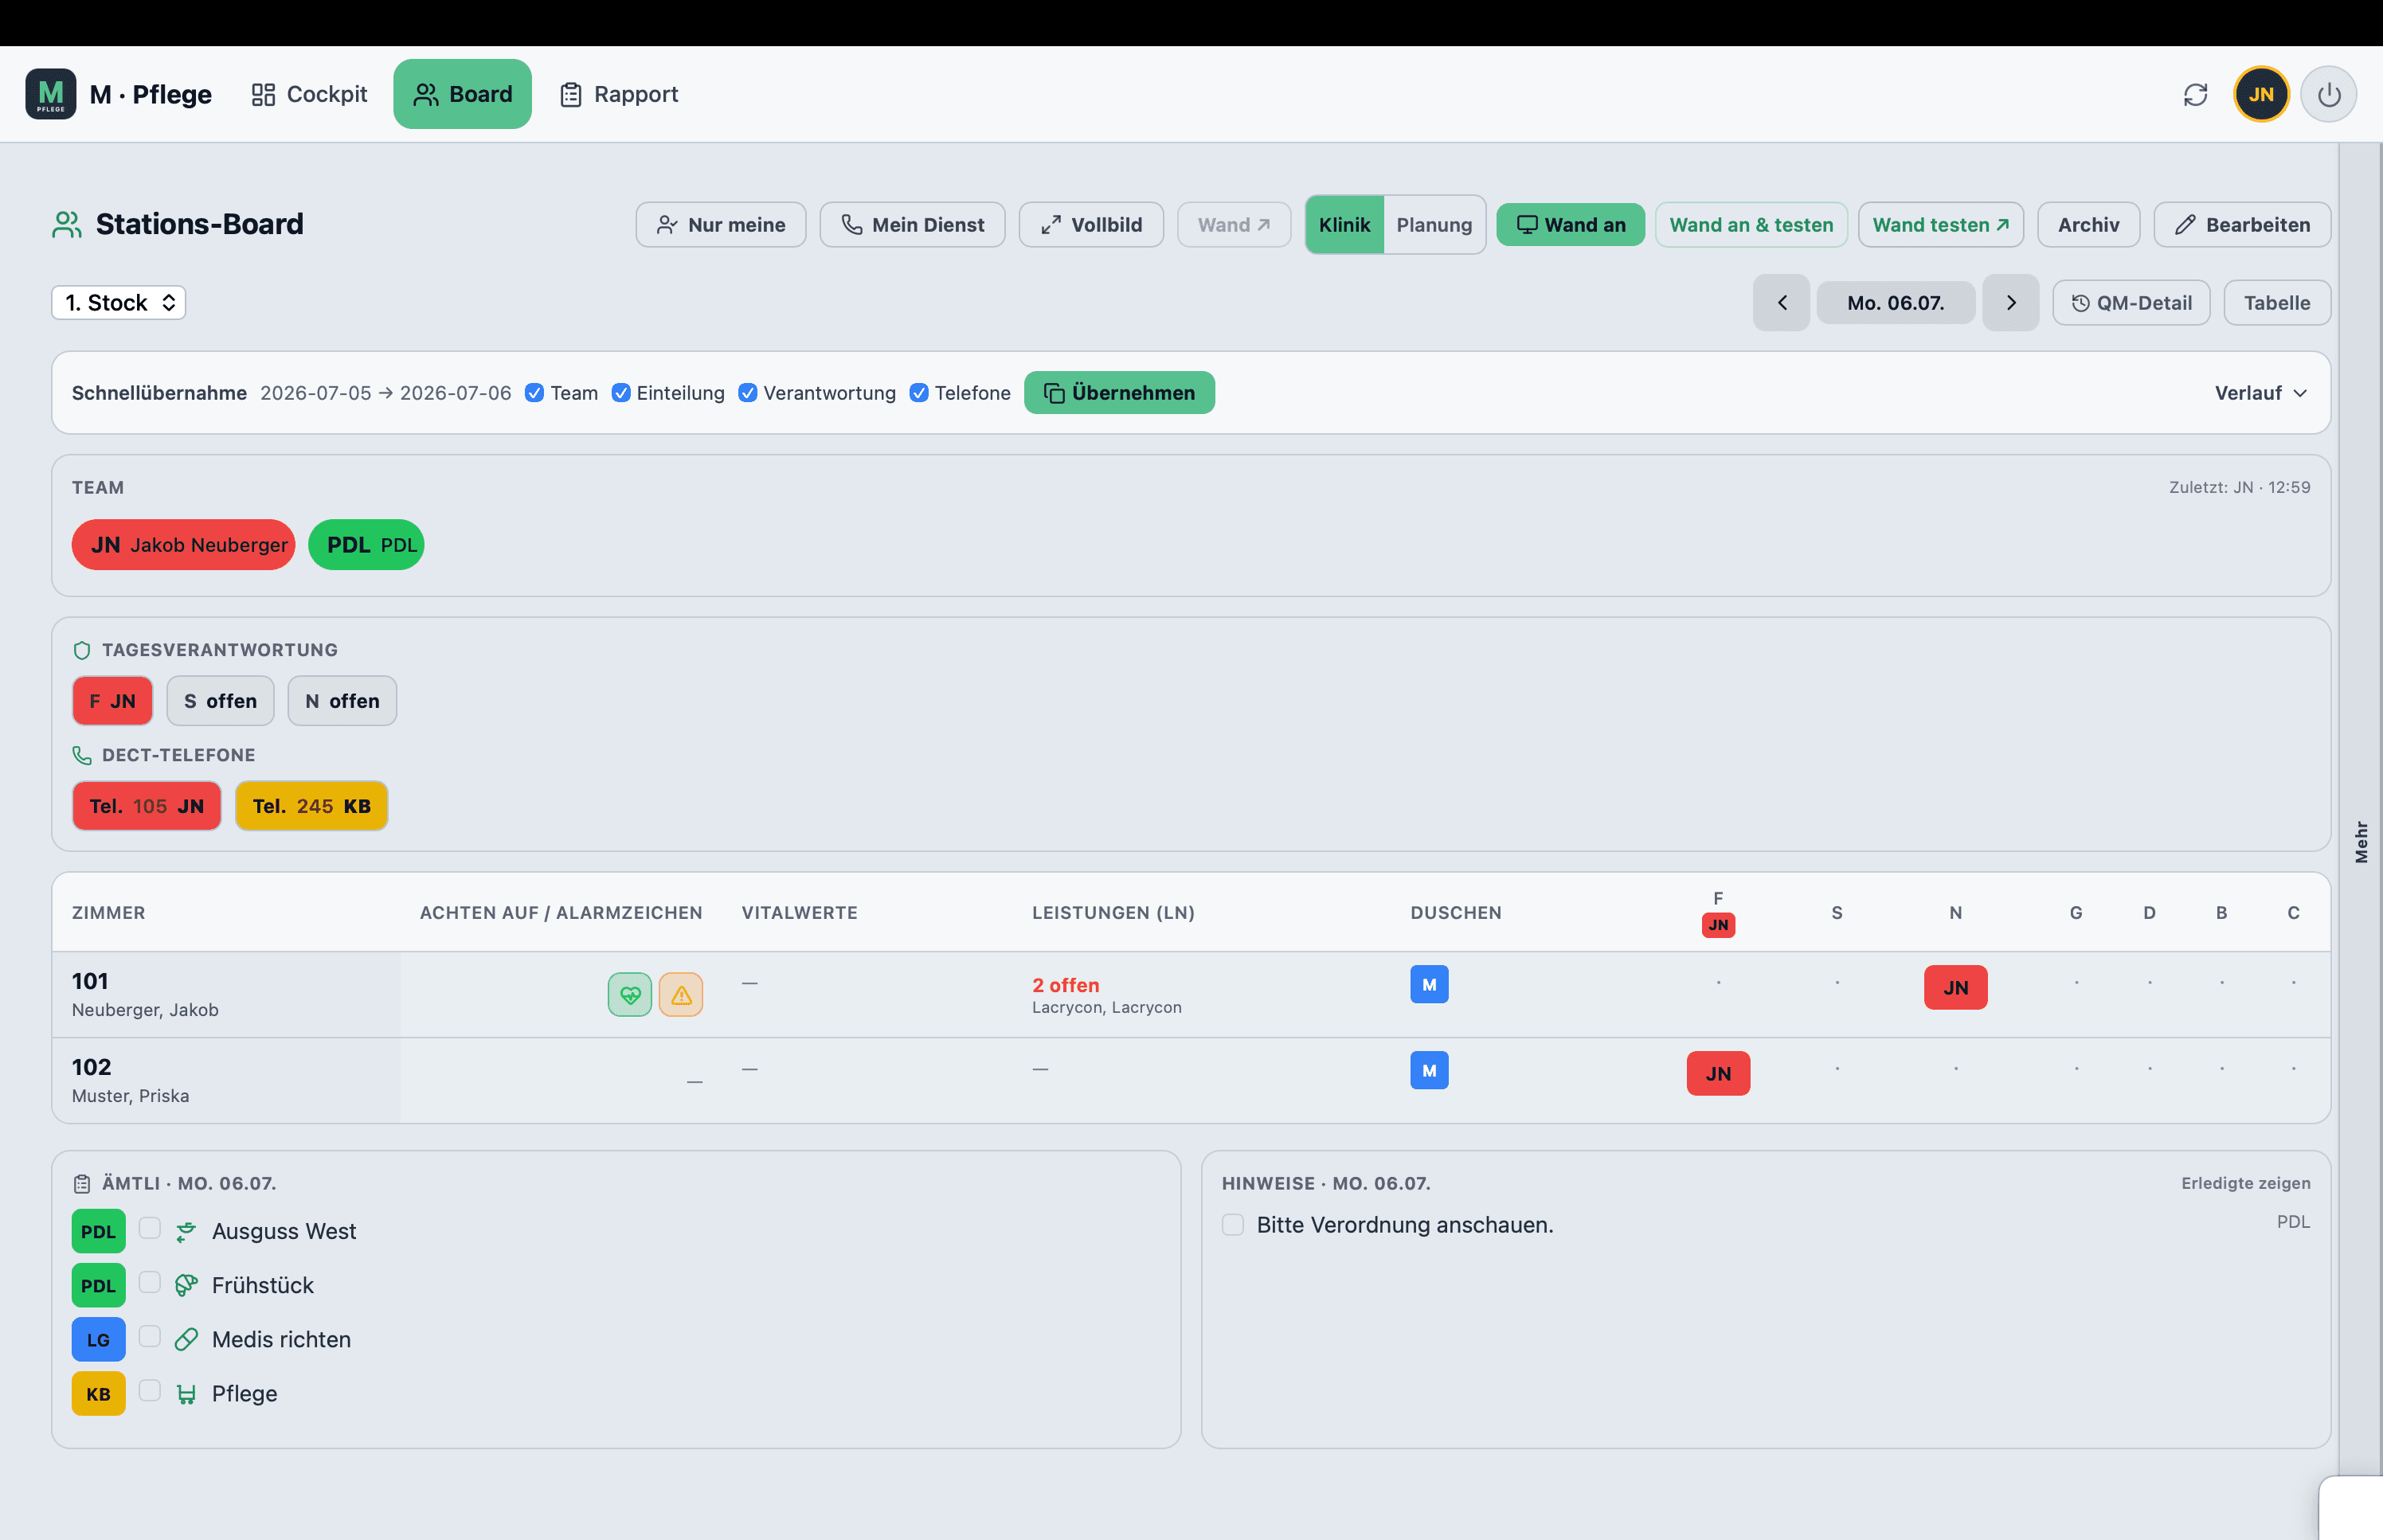Enter Vollbild mode

click(x=1090, y=225)
